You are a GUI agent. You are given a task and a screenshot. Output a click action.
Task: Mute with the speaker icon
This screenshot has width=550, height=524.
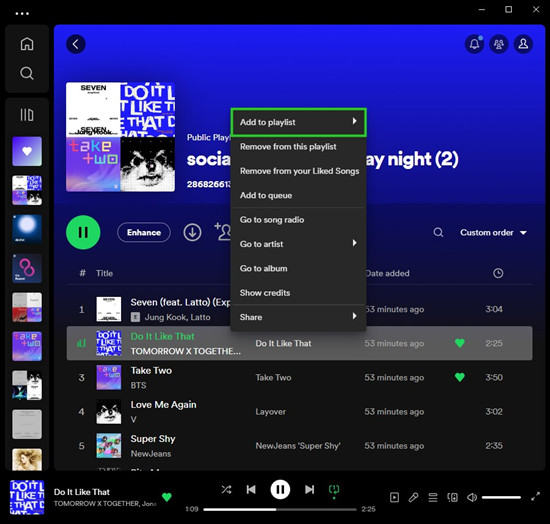472,497
